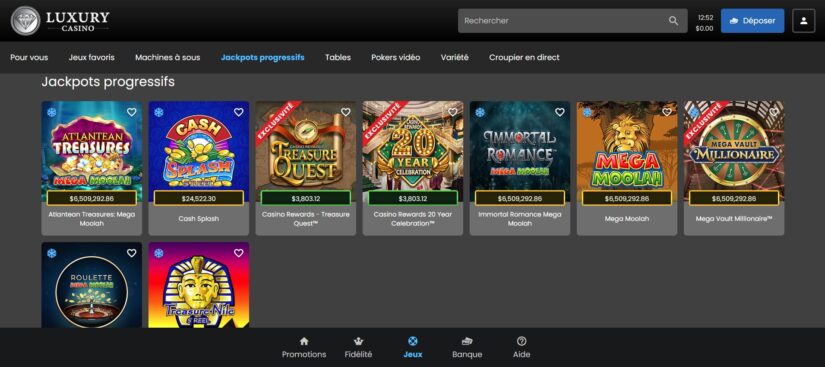Screen dimensions: 825x367
Task: Select Jackpots progressifs tab
Action: pos(263,57)
